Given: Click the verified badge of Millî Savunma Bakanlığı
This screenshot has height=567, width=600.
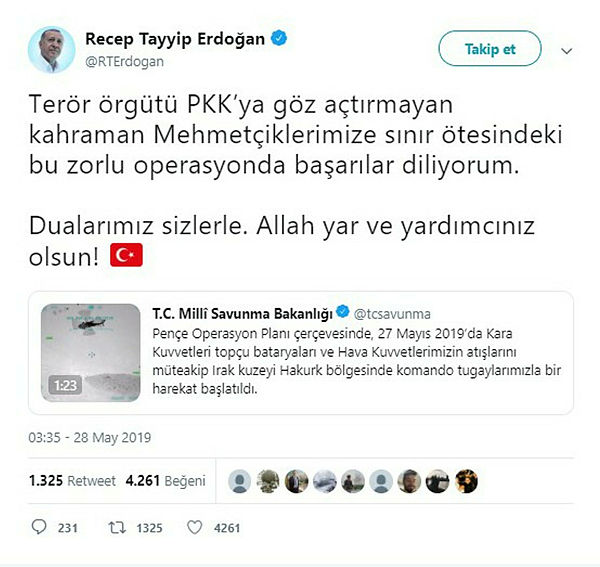Looking at the screenshot, I should click(x=342, y=311).
